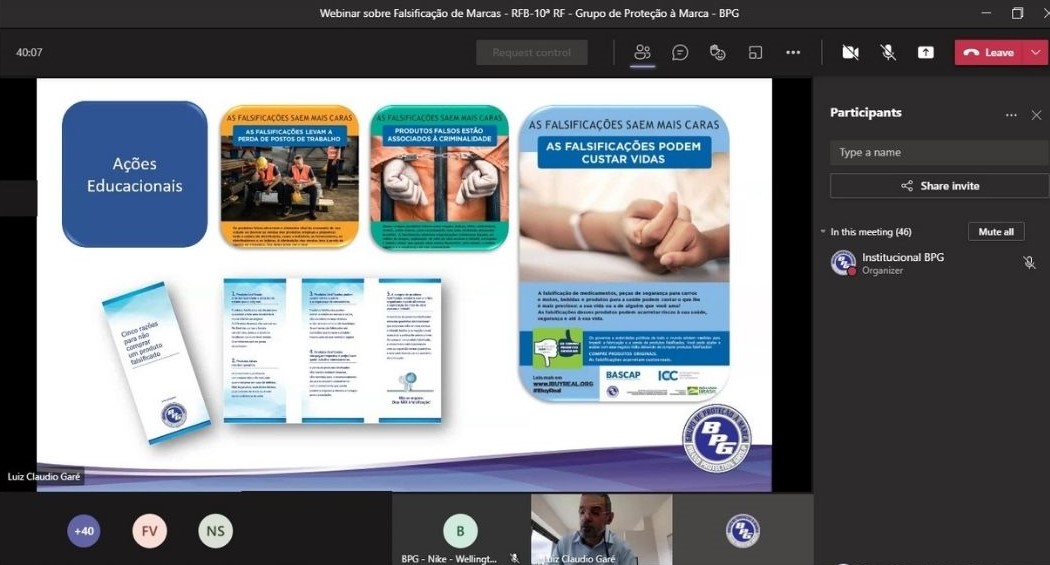Open More actions ellipsis in meeting toolbar
Viewport: 1050px width, 565px height.
pyautogui.click(x=793, y=53)
